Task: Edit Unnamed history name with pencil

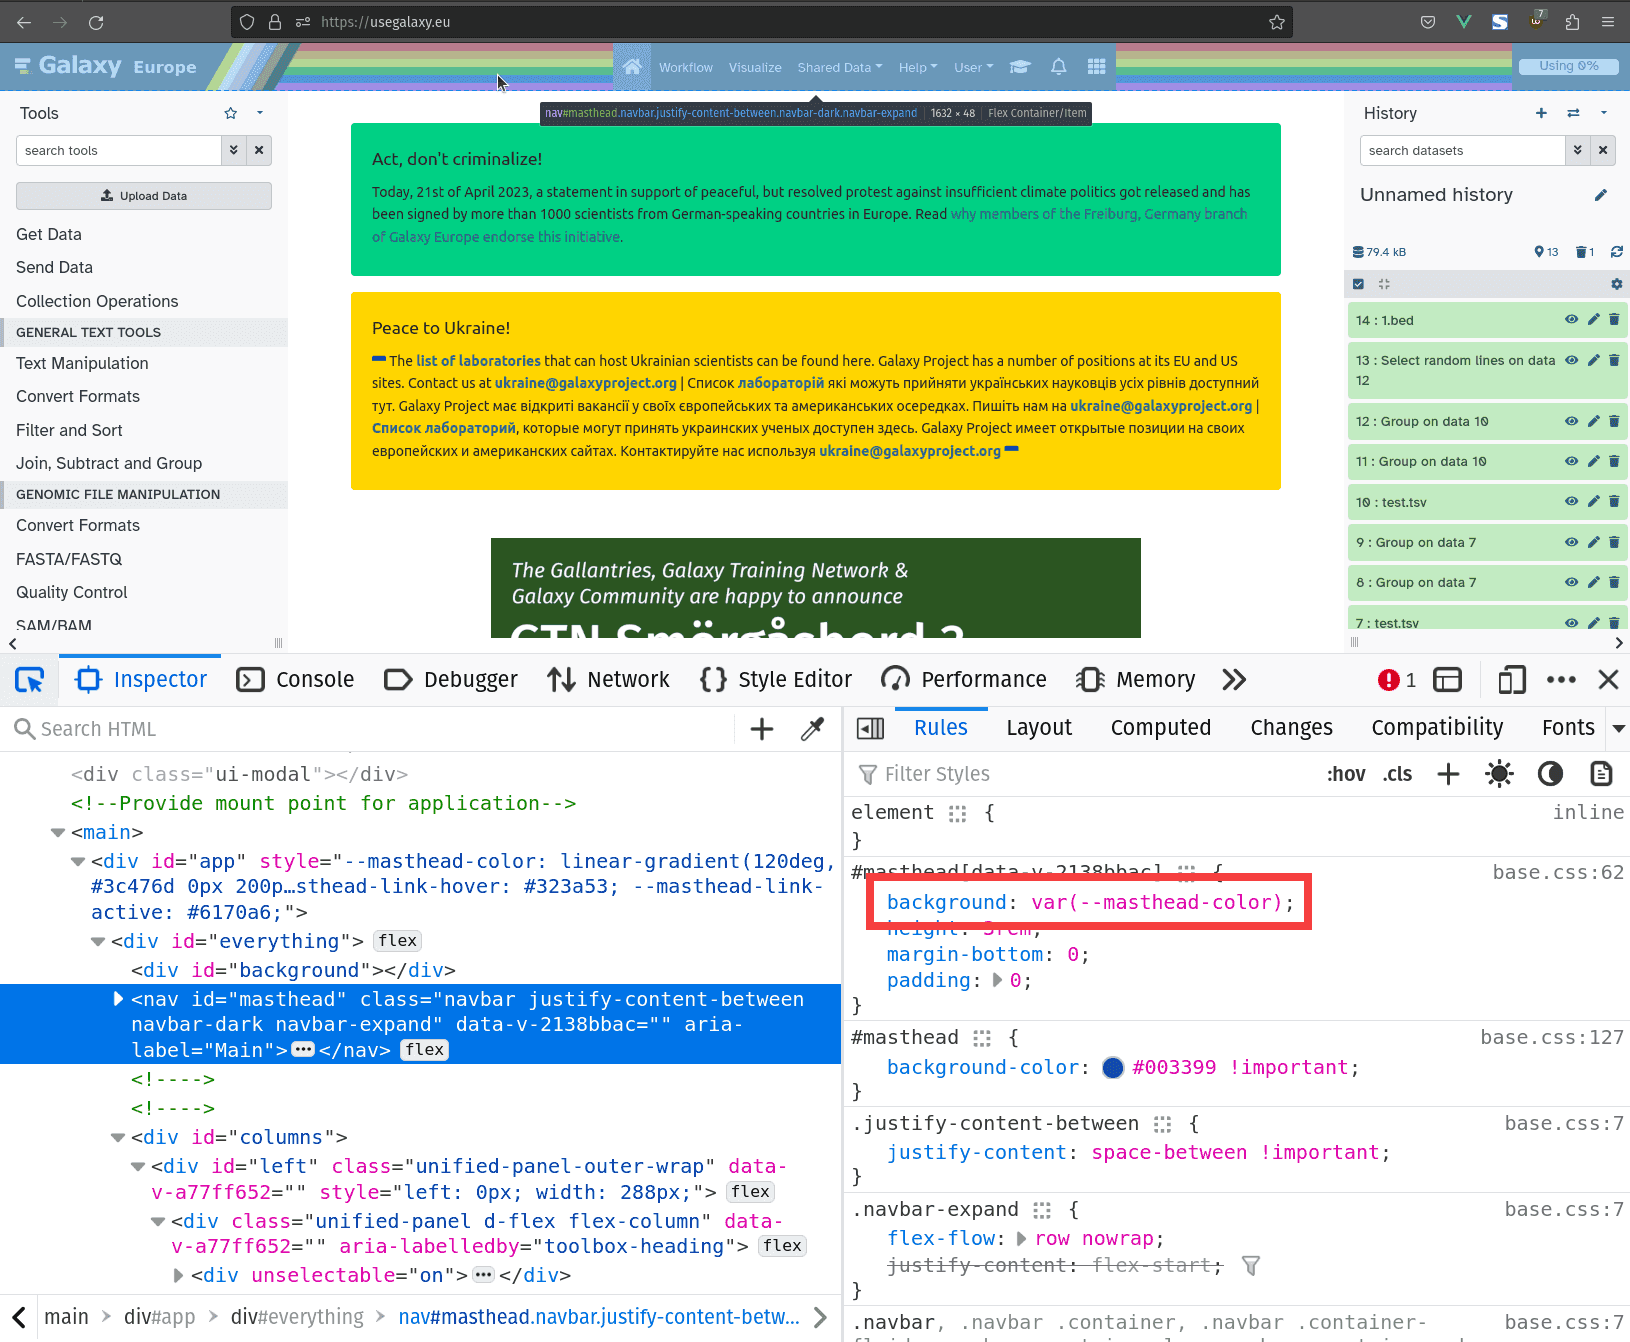Action: 1601,195
